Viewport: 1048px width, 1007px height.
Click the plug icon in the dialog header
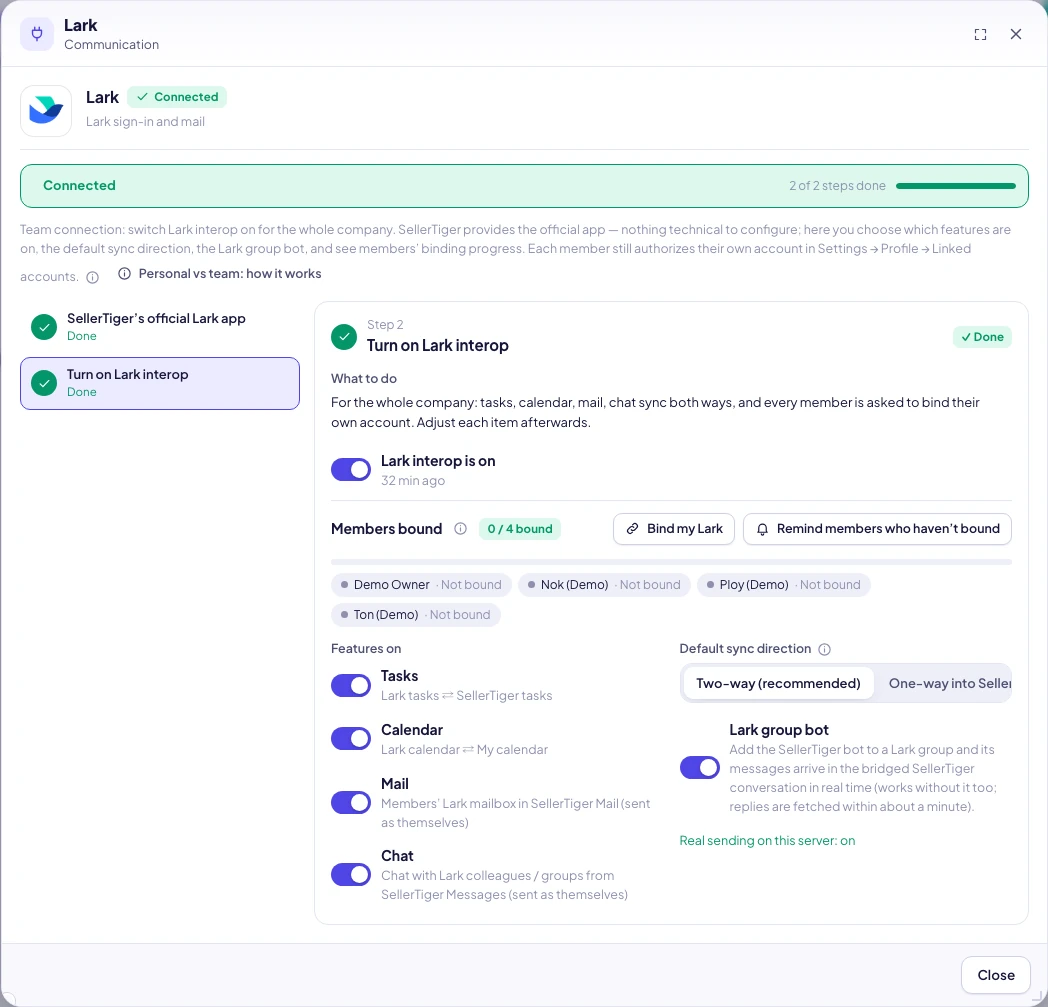(x=37, y=34)
